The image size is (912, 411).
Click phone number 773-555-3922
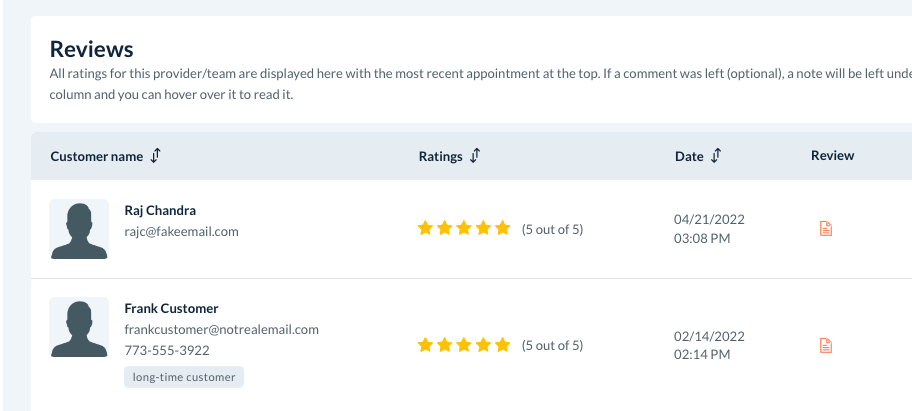167,350
